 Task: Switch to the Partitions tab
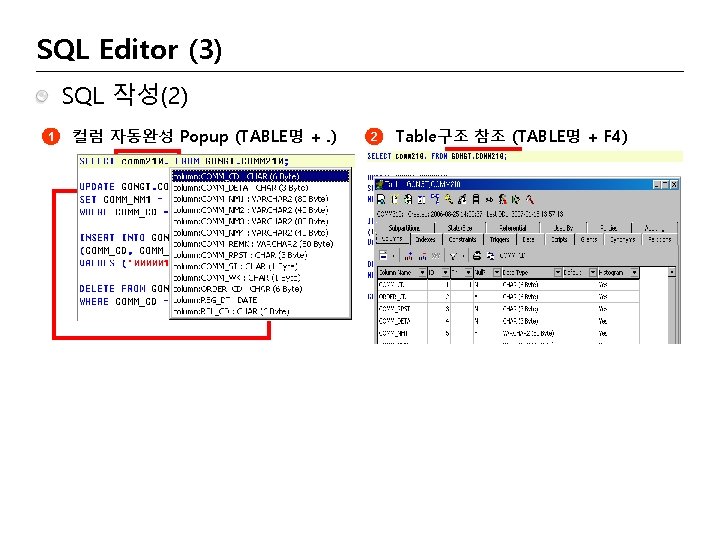coord(659,239)
